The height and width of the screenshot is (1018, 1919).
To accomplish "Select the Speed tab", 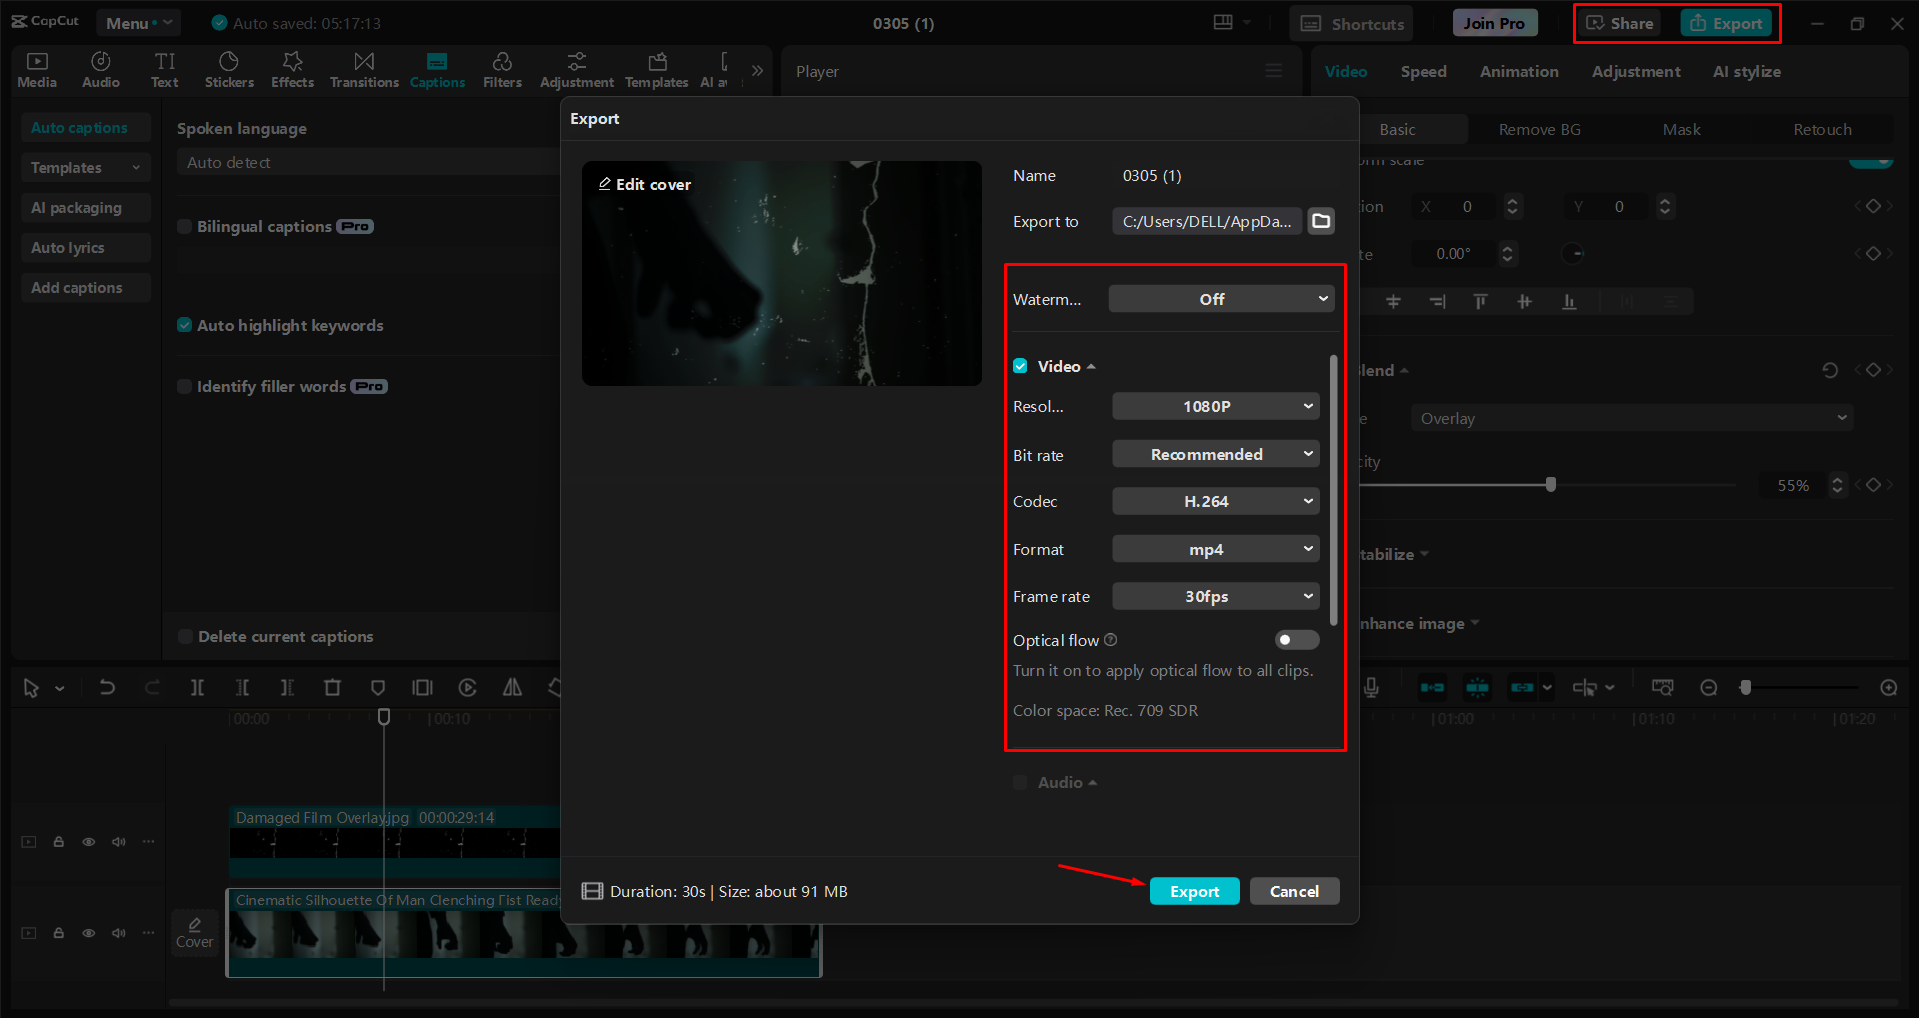I will tap(1423, 71).
